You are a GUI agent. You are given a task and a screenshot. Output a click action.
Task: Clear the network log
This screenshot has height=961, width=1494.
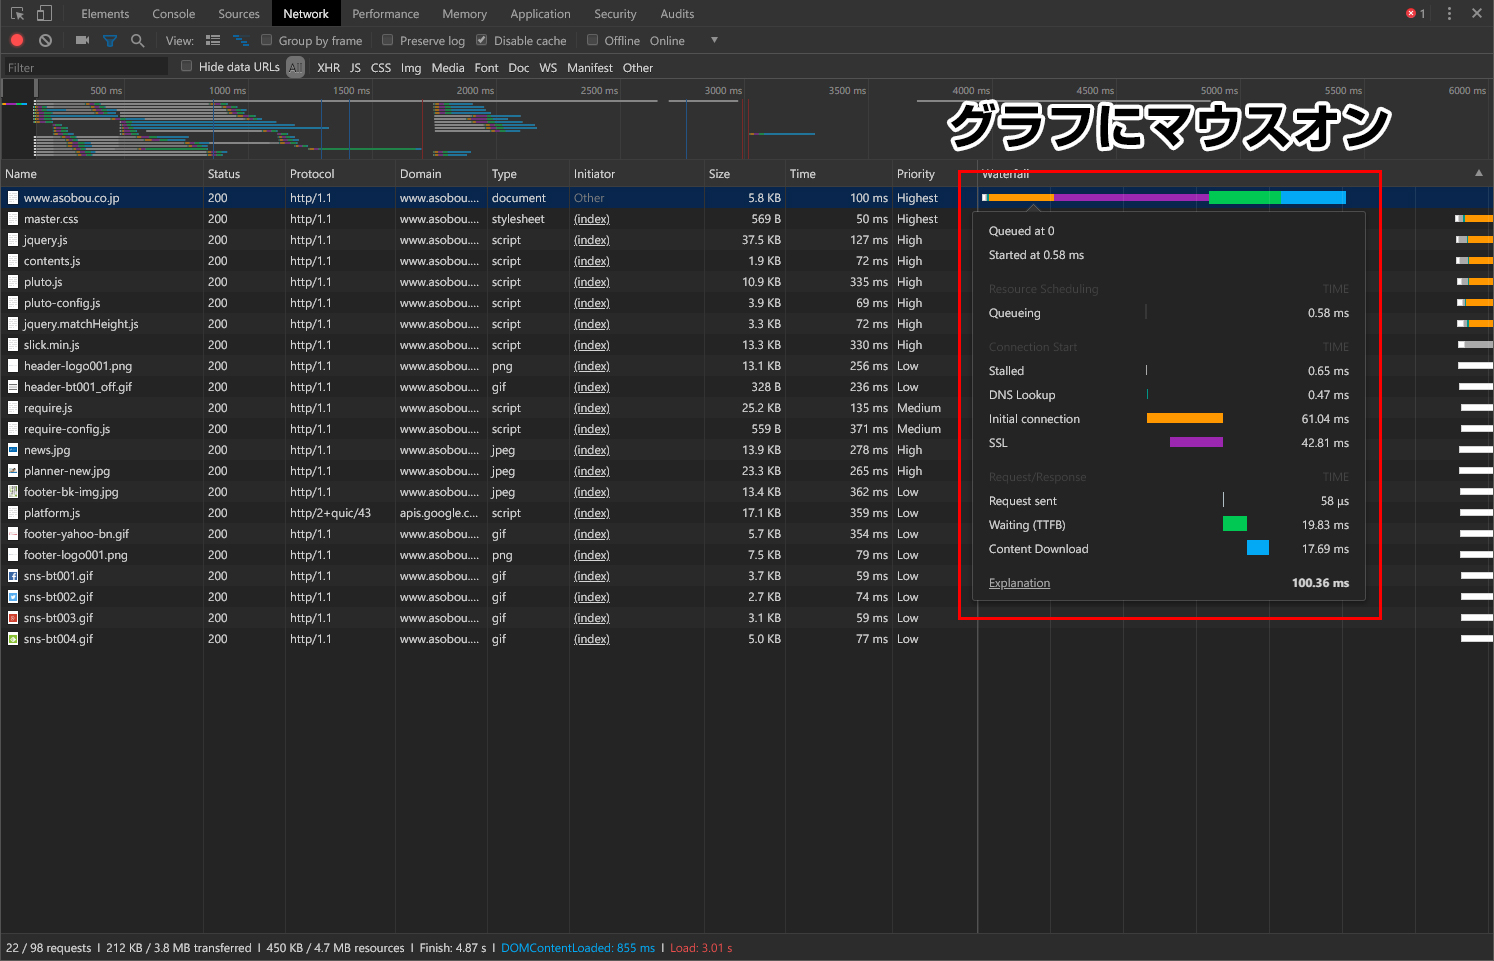45,40
